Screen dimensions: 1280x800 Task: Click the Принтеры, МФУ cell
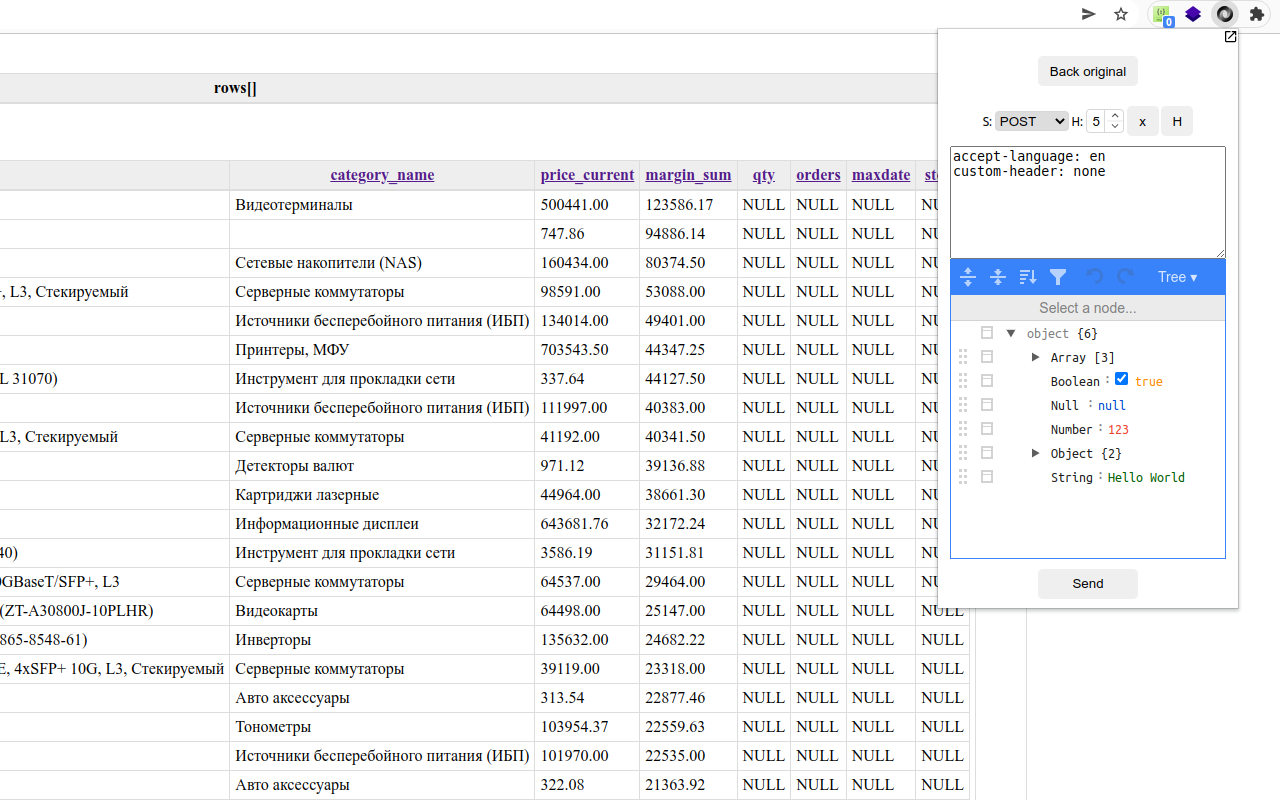(x=382, y=349)
